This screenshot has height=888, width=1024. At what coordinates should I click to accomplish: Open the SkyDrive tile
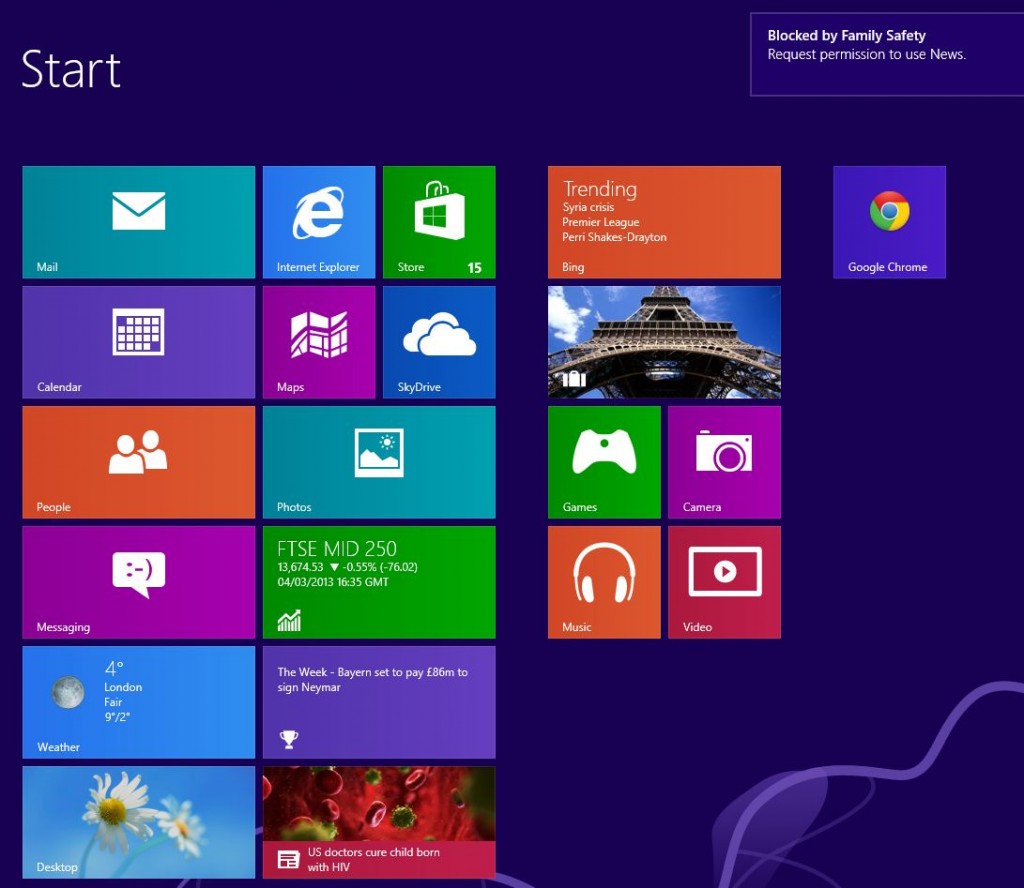pyautogui.click(x=439, y=342)
